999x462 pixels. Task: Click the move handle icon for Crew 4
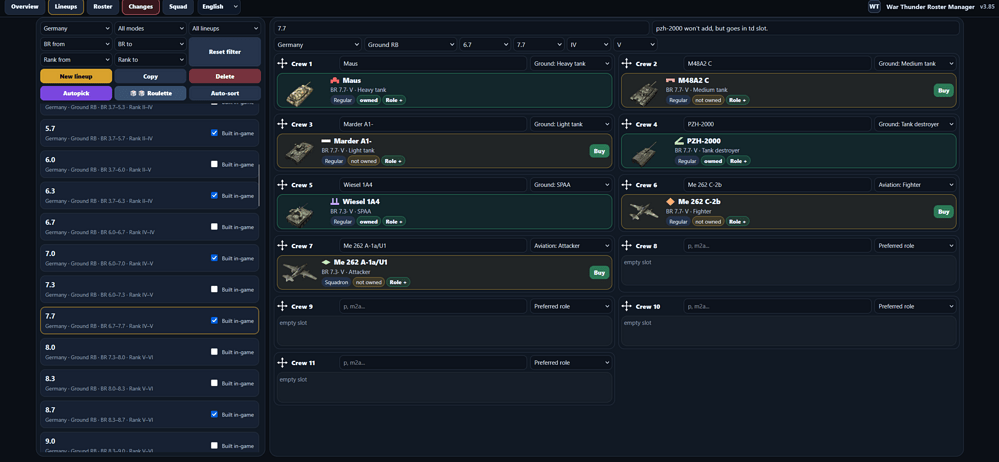point(627,124)
